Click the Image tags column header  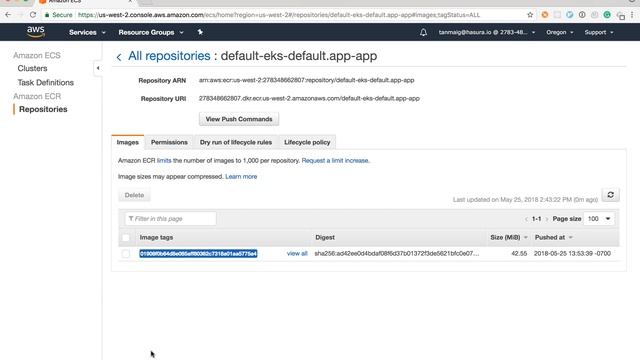coord(156,238)
